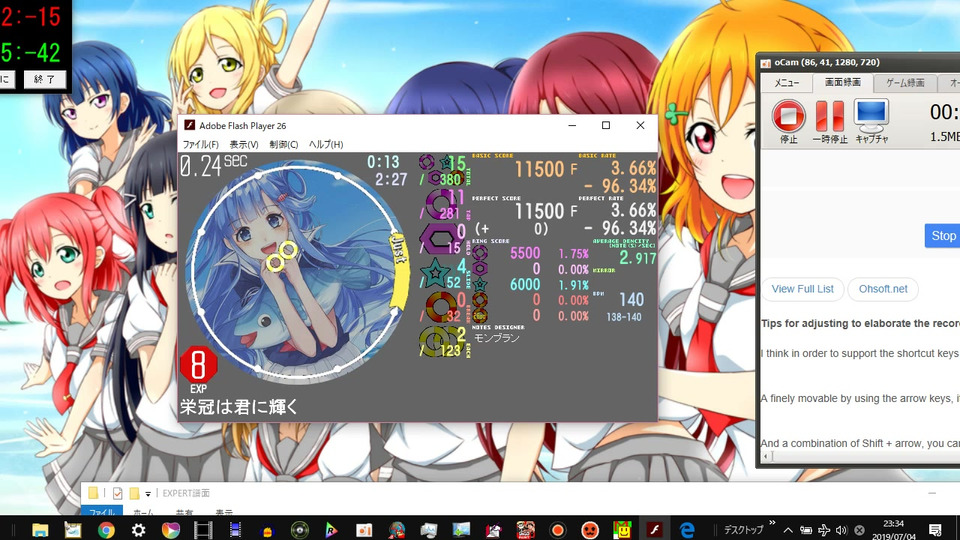Click the volume speaker tray icon
The width and height of the screenshot is (960, 540).
841,530
